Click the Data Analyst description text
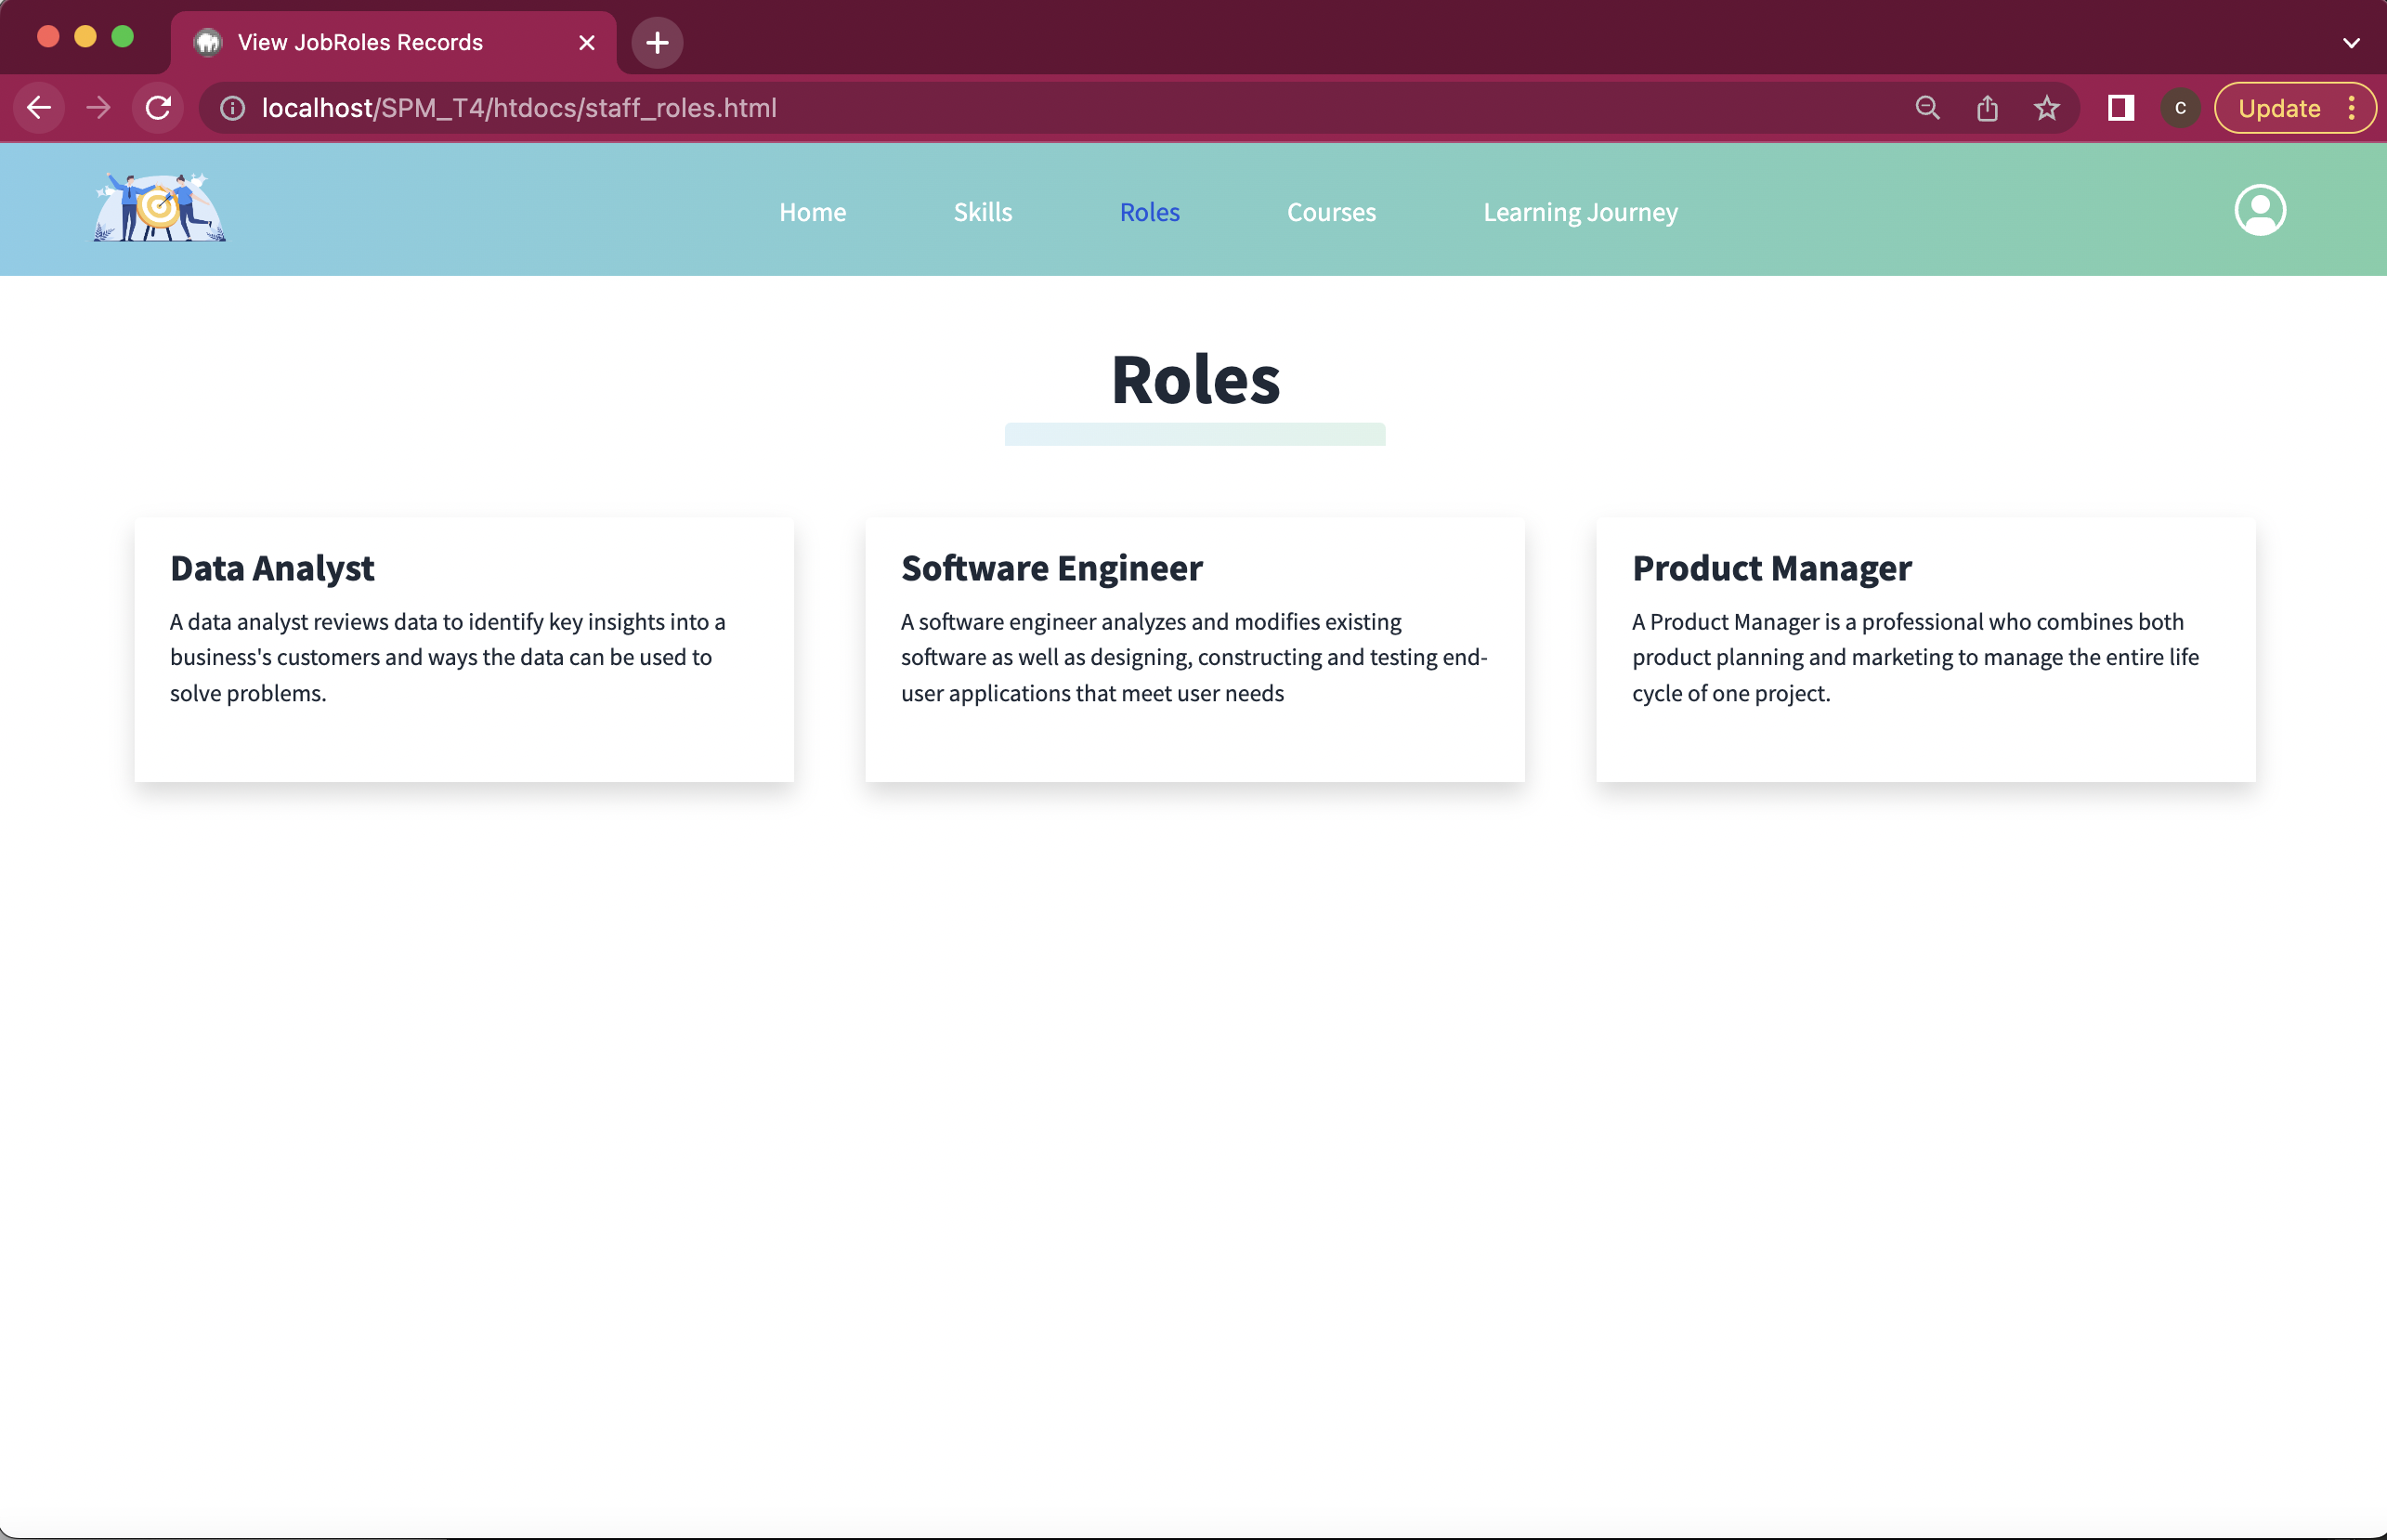 point(448,657)
